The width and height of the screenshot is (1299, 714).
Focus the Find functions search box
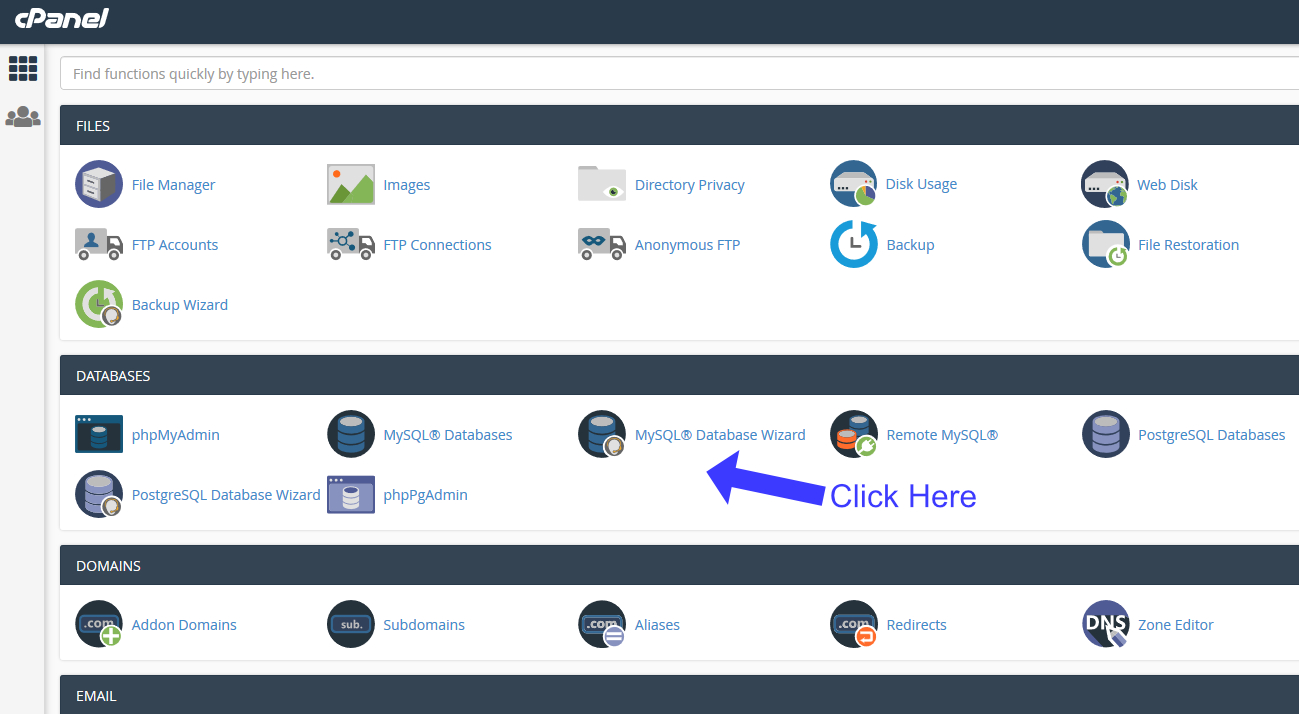(679, 73)
